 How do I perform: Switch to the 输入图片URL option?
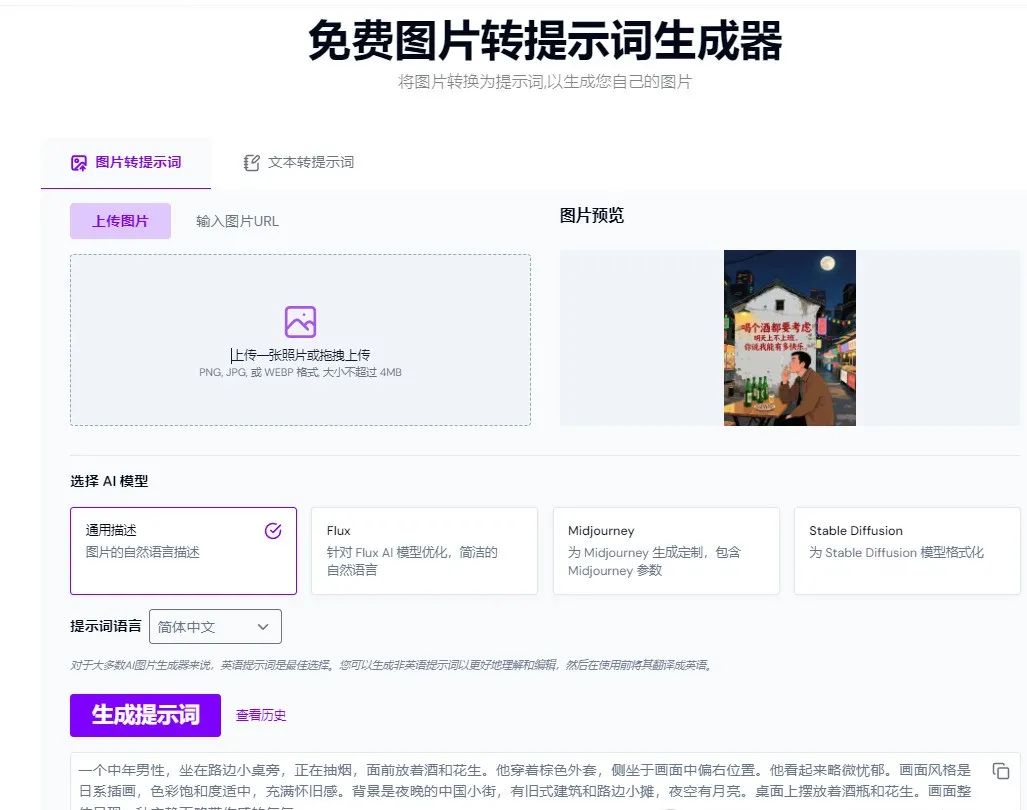tap(237, 221)
